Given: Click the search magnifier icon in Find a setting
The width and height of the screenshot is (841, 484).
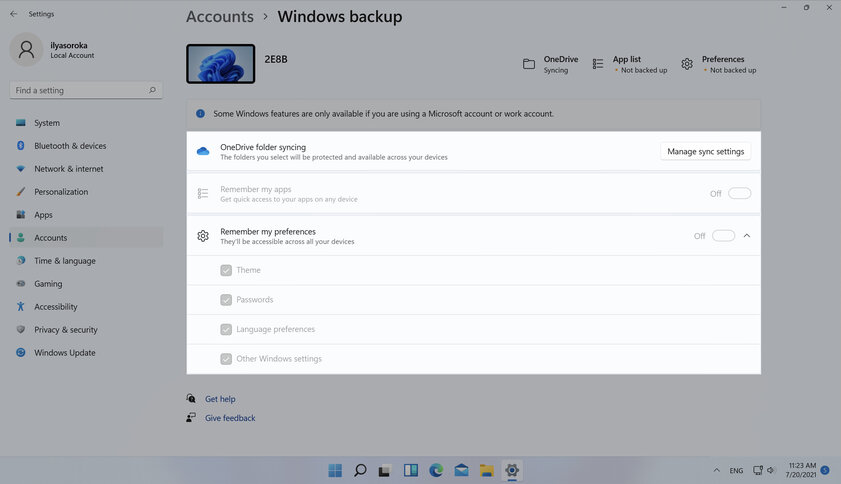Looking at the screenshot, I should point(152,90).
